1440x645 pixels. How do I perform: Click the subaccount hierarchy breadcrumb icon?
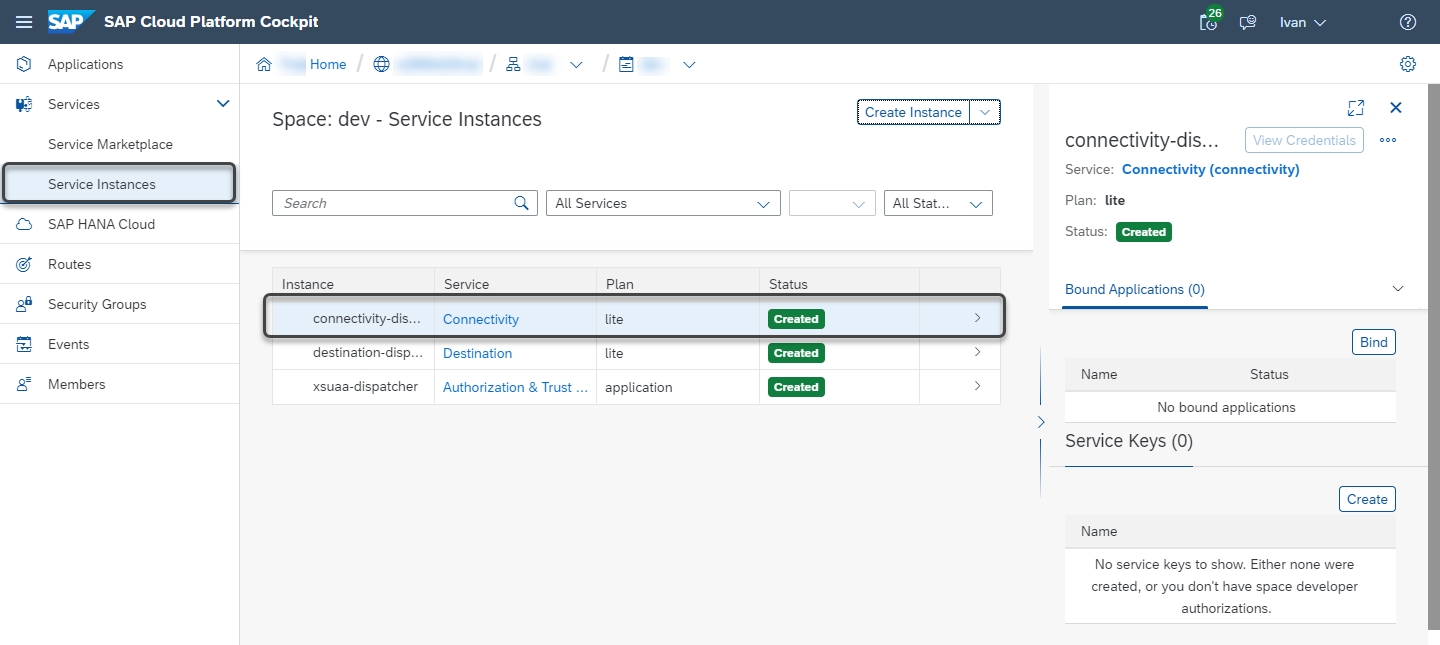[x=514, y=64]
